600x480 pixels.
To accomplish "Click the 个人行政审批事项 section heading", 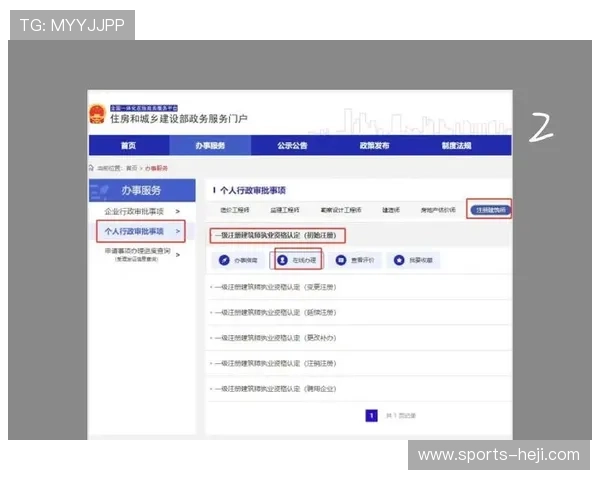I will 253,191.
